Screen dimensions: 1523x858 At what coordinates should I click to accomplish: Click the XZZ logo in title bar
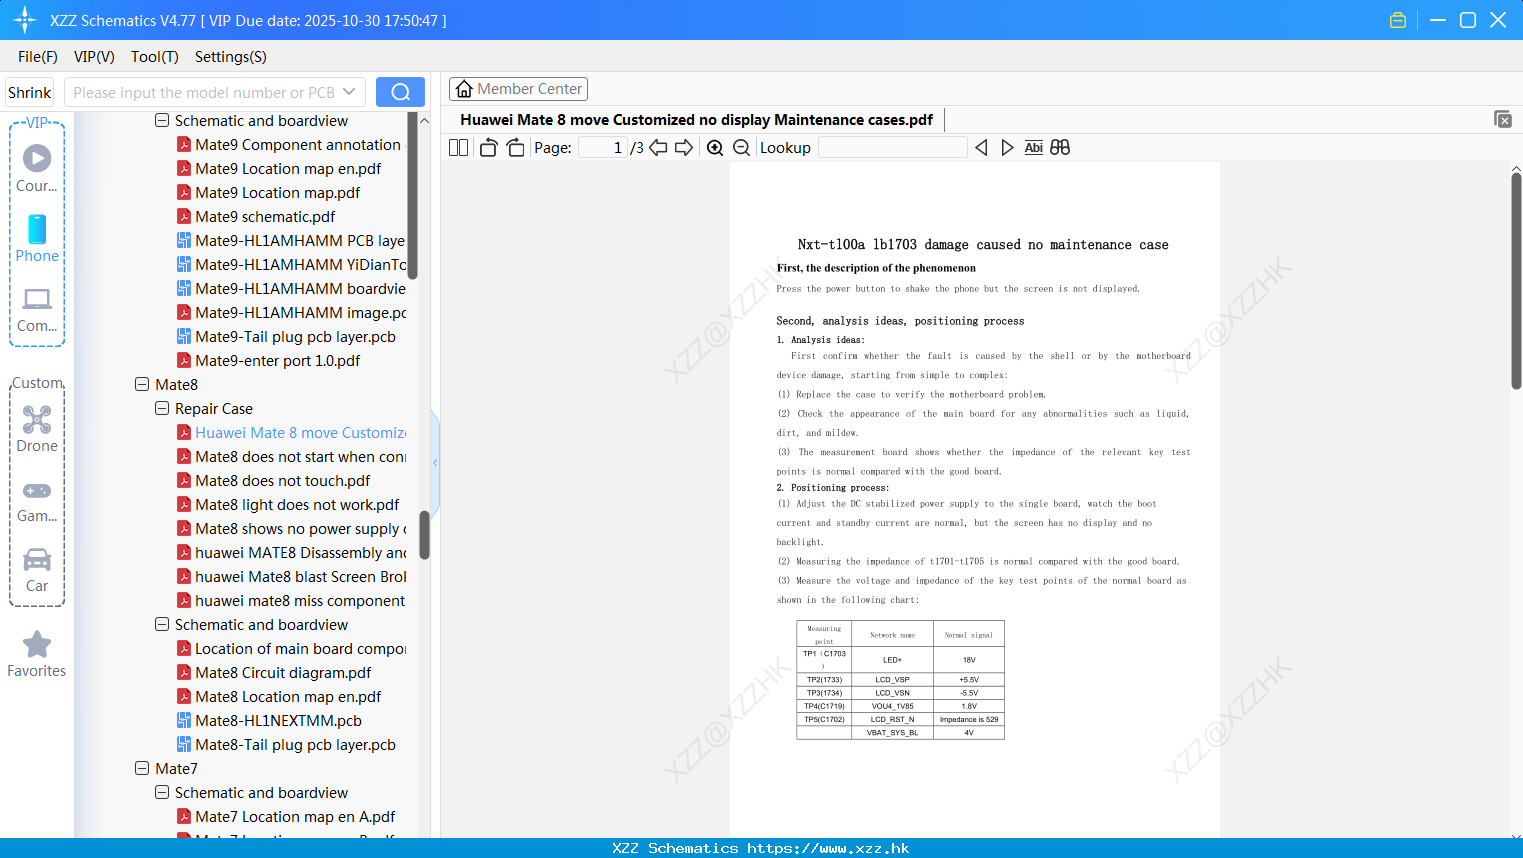(x=25, y=20)
